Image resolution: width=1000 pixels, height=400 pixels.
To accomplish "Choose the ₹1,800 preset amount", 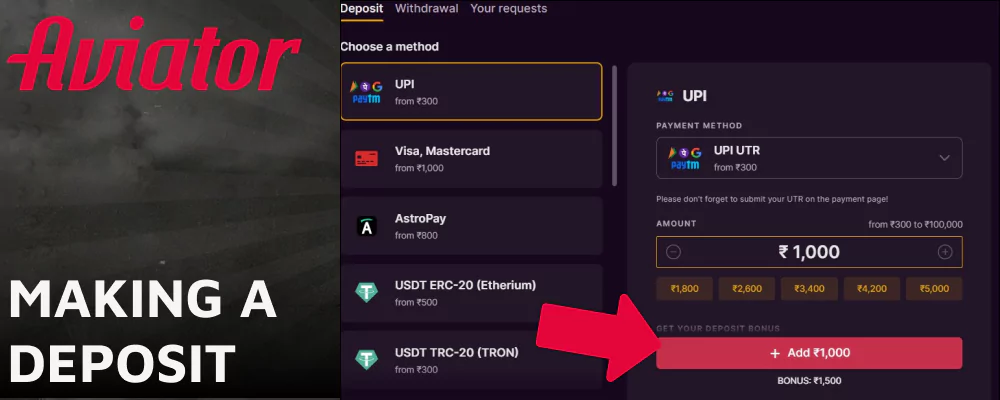I will point(684,289).
